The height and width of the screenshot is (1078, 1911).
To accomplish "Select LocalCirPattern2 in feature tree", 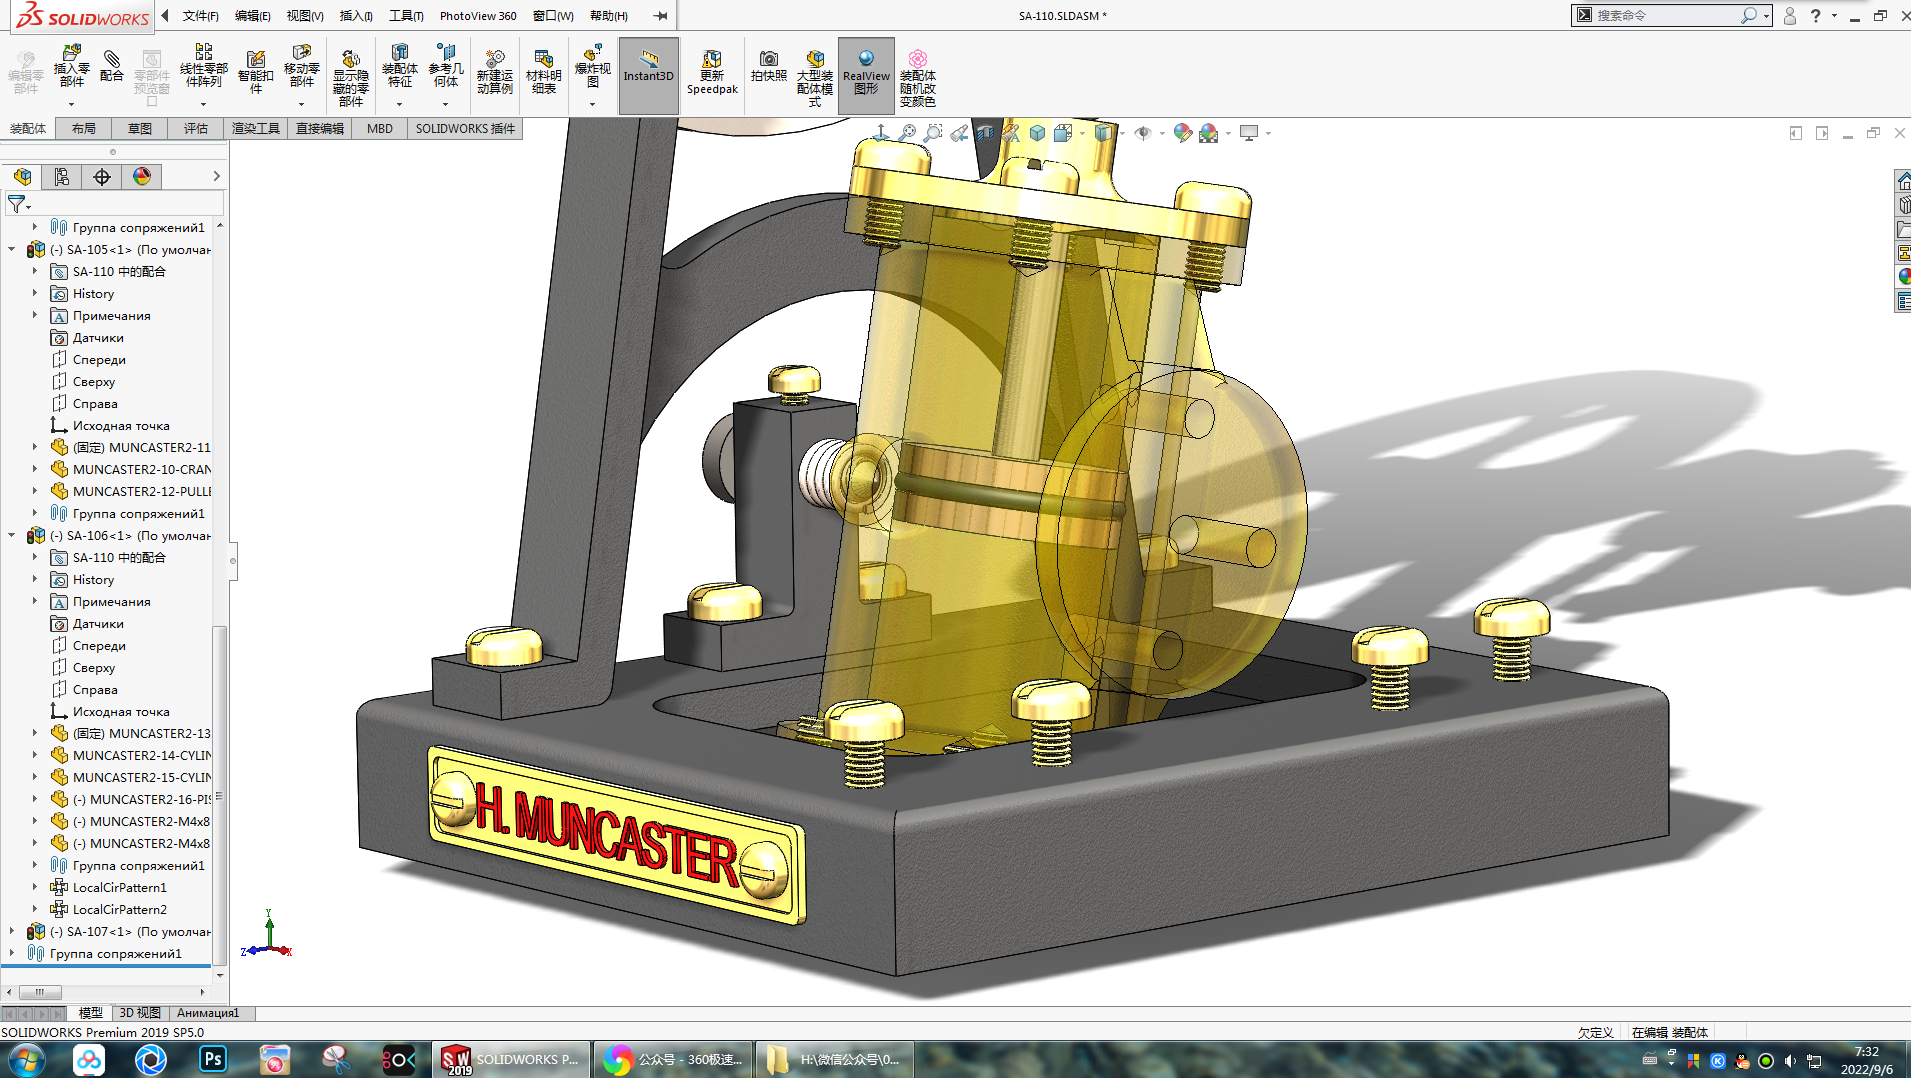I will click(119, 909).
